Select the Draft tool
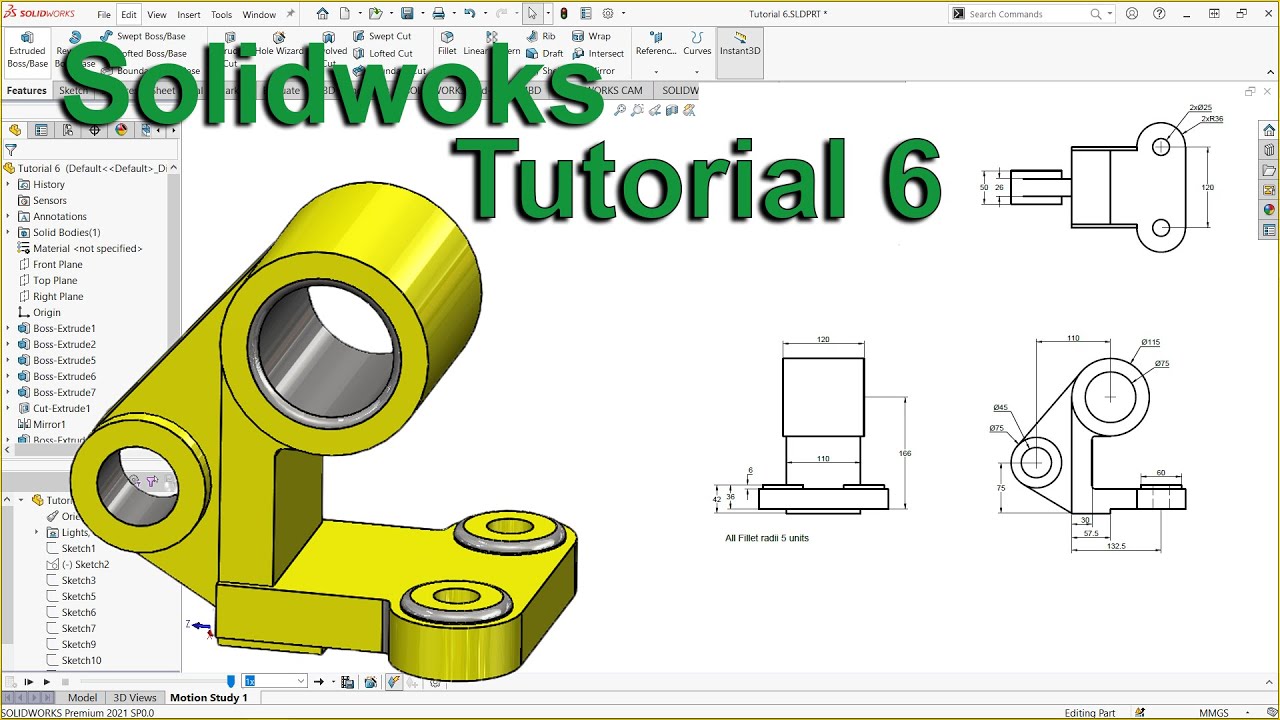1280x720 pixels. coord(544,54)
